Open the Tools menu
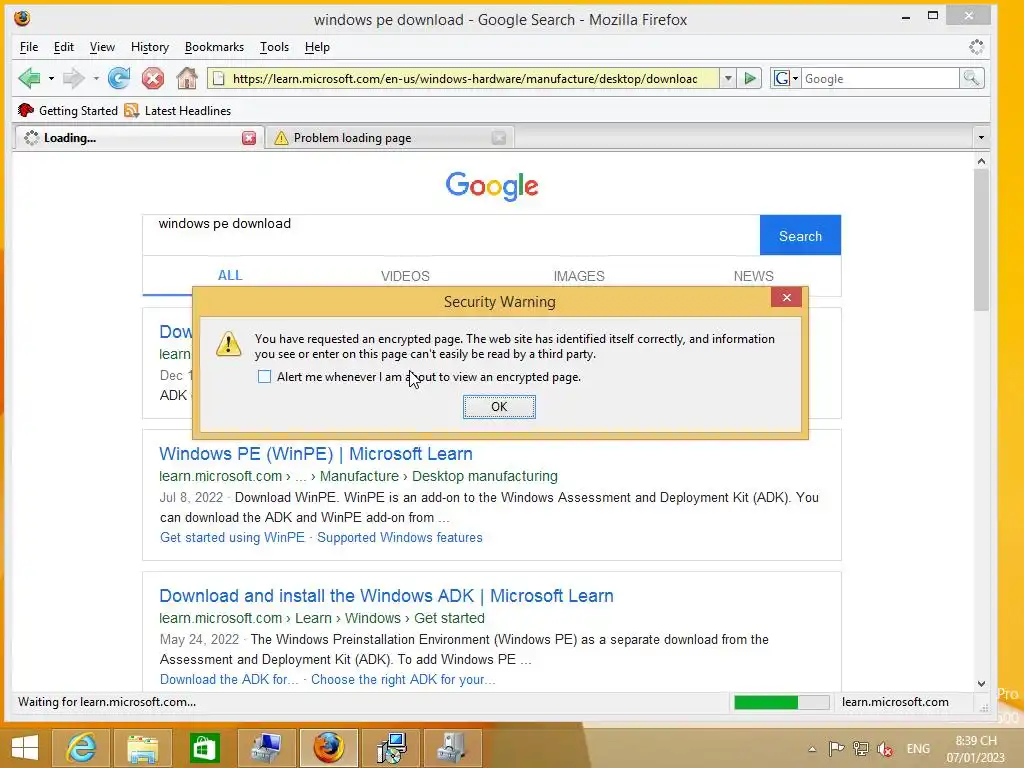The width and height of the screenshot is (1024, 768). 274,47
